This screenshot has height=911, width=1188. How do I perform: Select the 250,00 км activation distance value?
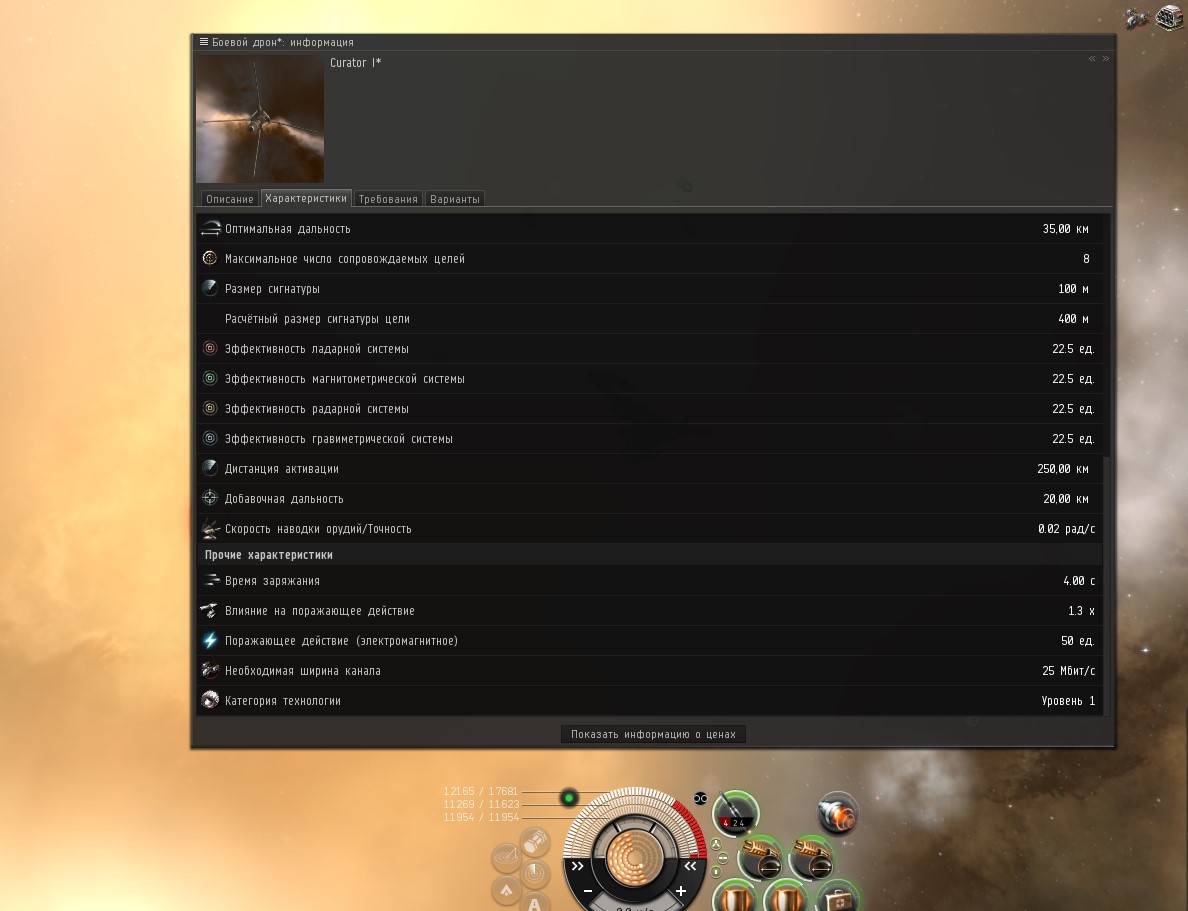[1063, 469]
